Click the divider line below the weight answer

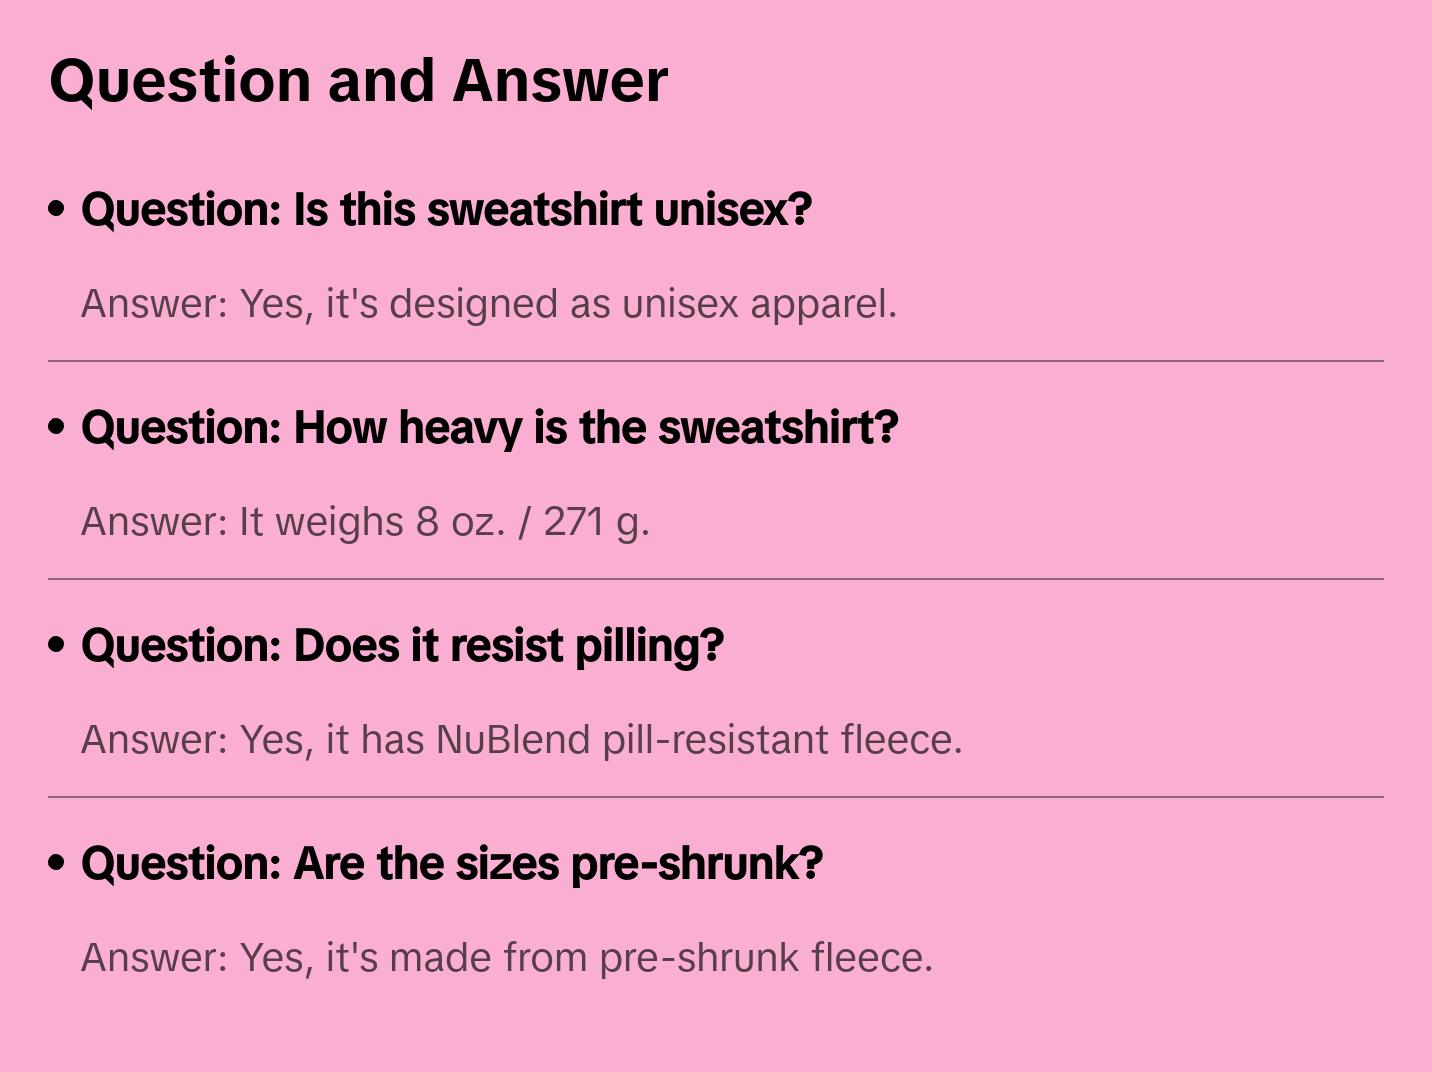[716, 579]
